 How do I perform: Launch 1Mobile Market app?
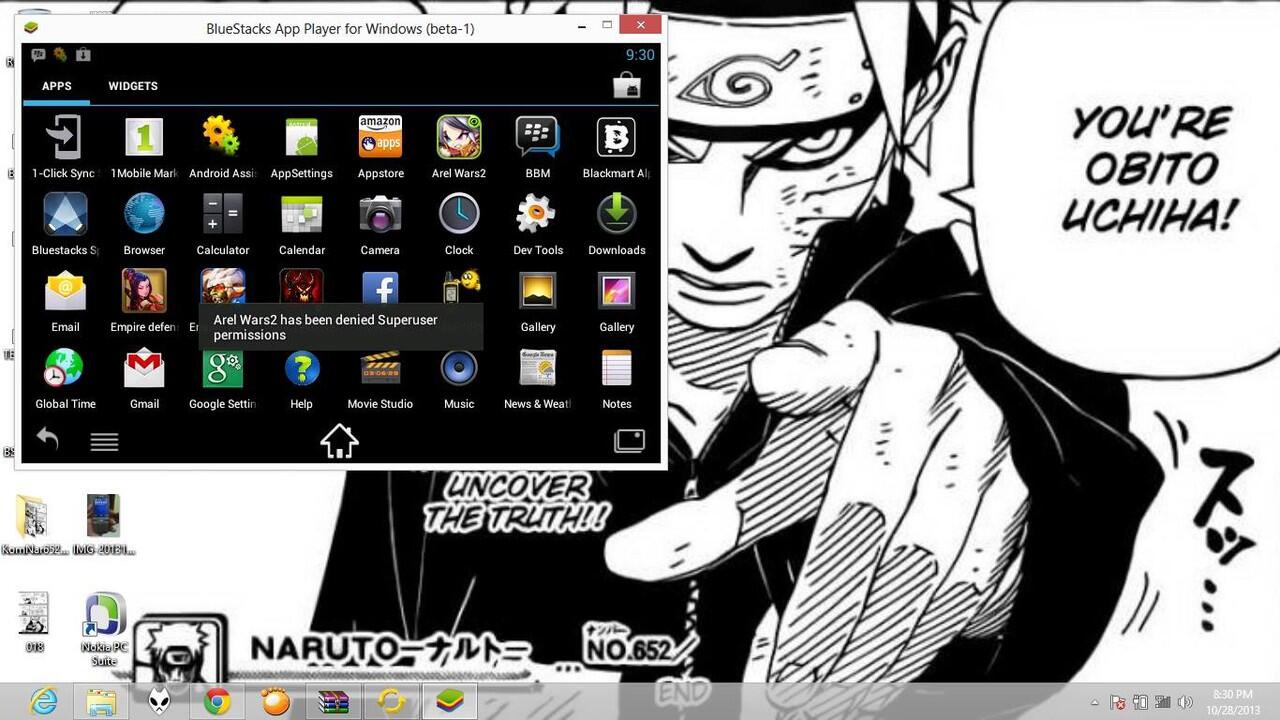pyautogui.click(x=144, y=137)
